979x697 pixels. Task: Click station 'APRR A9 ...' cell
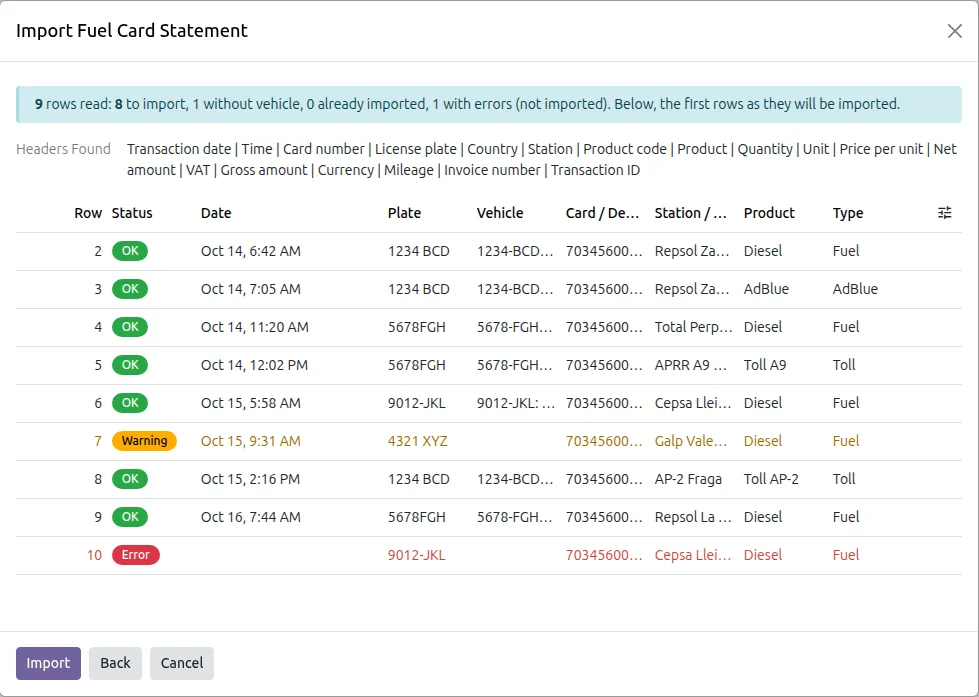(691, 365)
